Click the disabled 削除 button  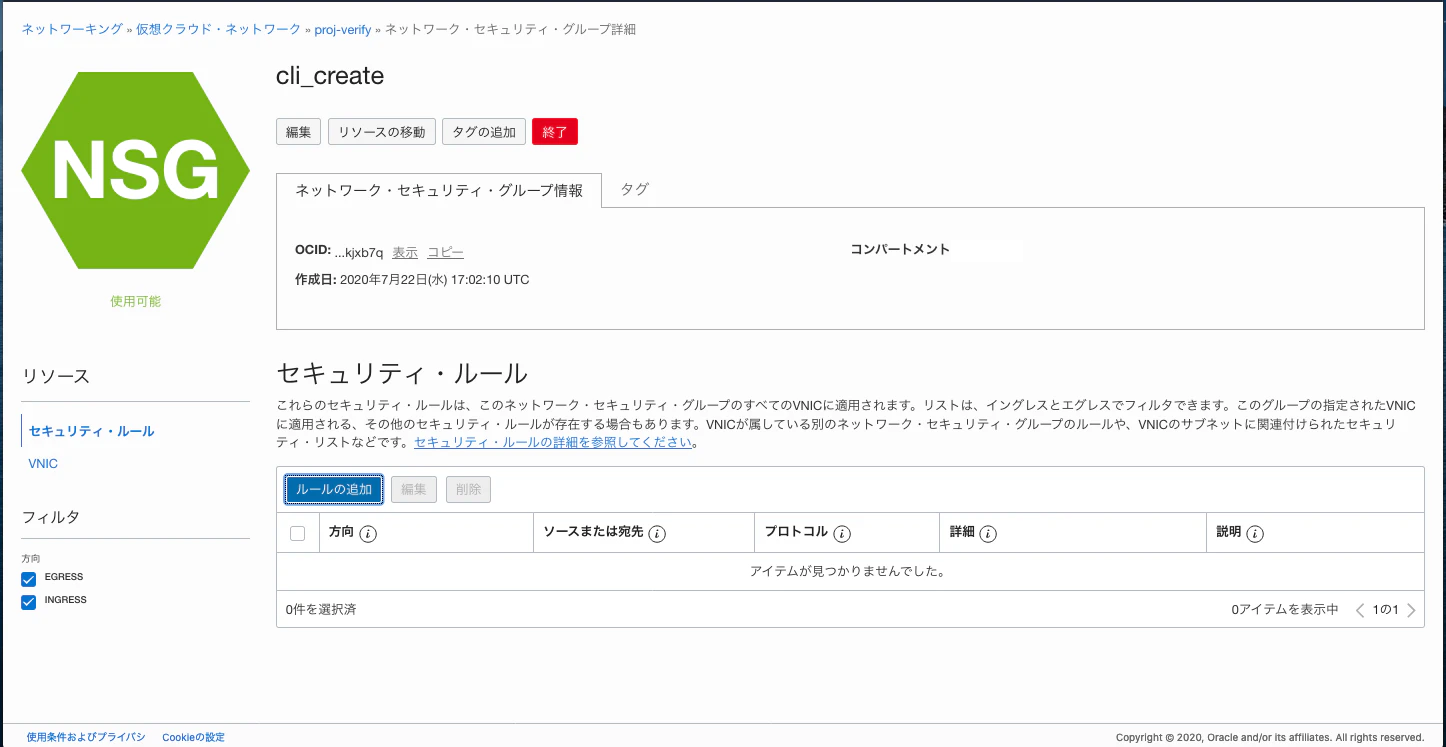468,489
